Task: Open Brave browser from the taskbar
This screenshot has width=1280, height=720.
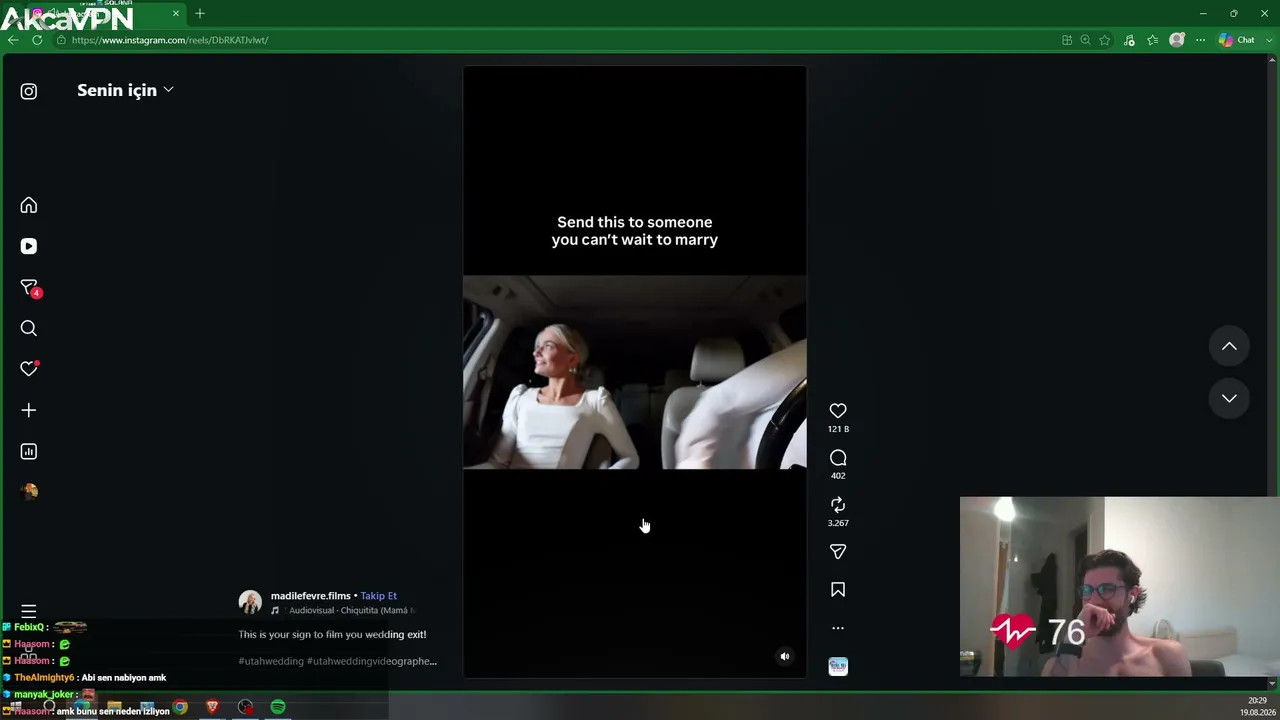Action: pyautogui.click(x=212, y=707)
